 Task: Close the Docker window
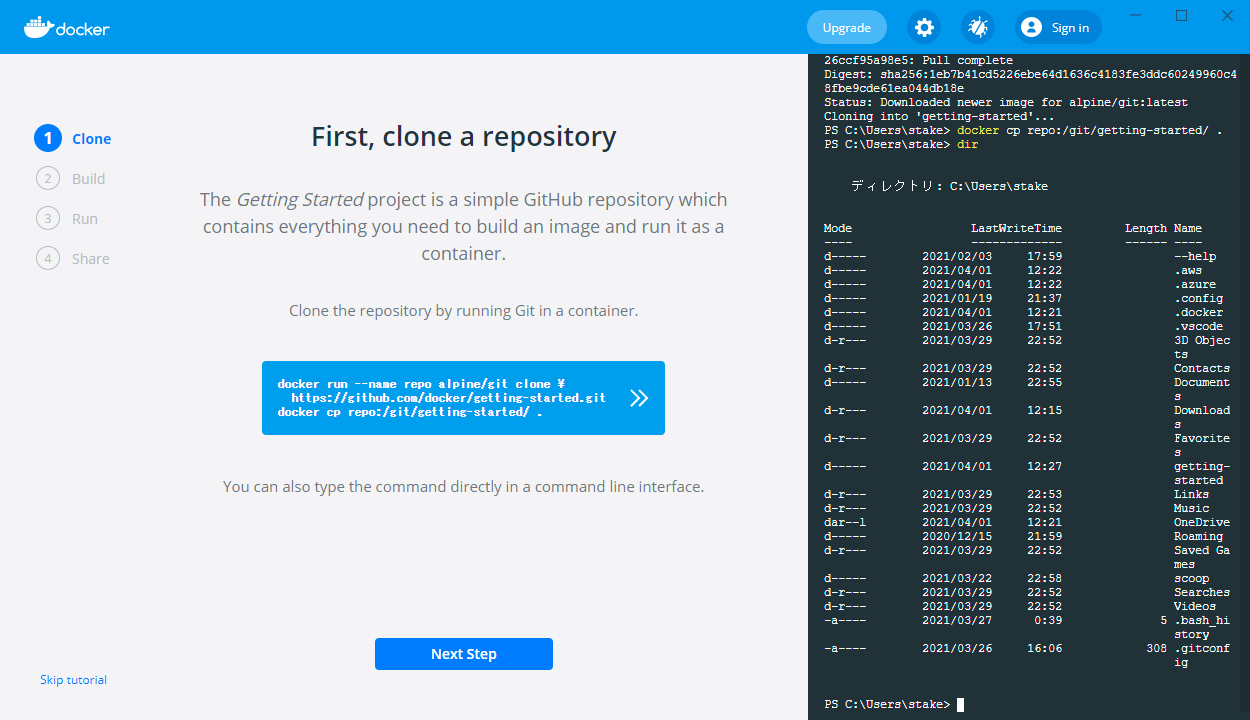coord(1227,15)
